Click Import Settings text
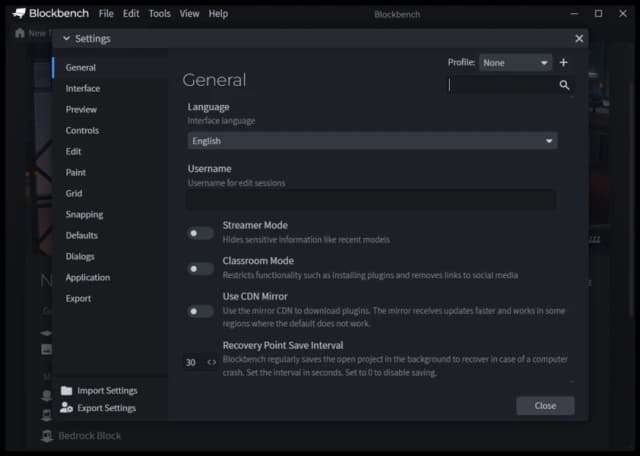Screen dimensions: 640x456 point(107,391)
